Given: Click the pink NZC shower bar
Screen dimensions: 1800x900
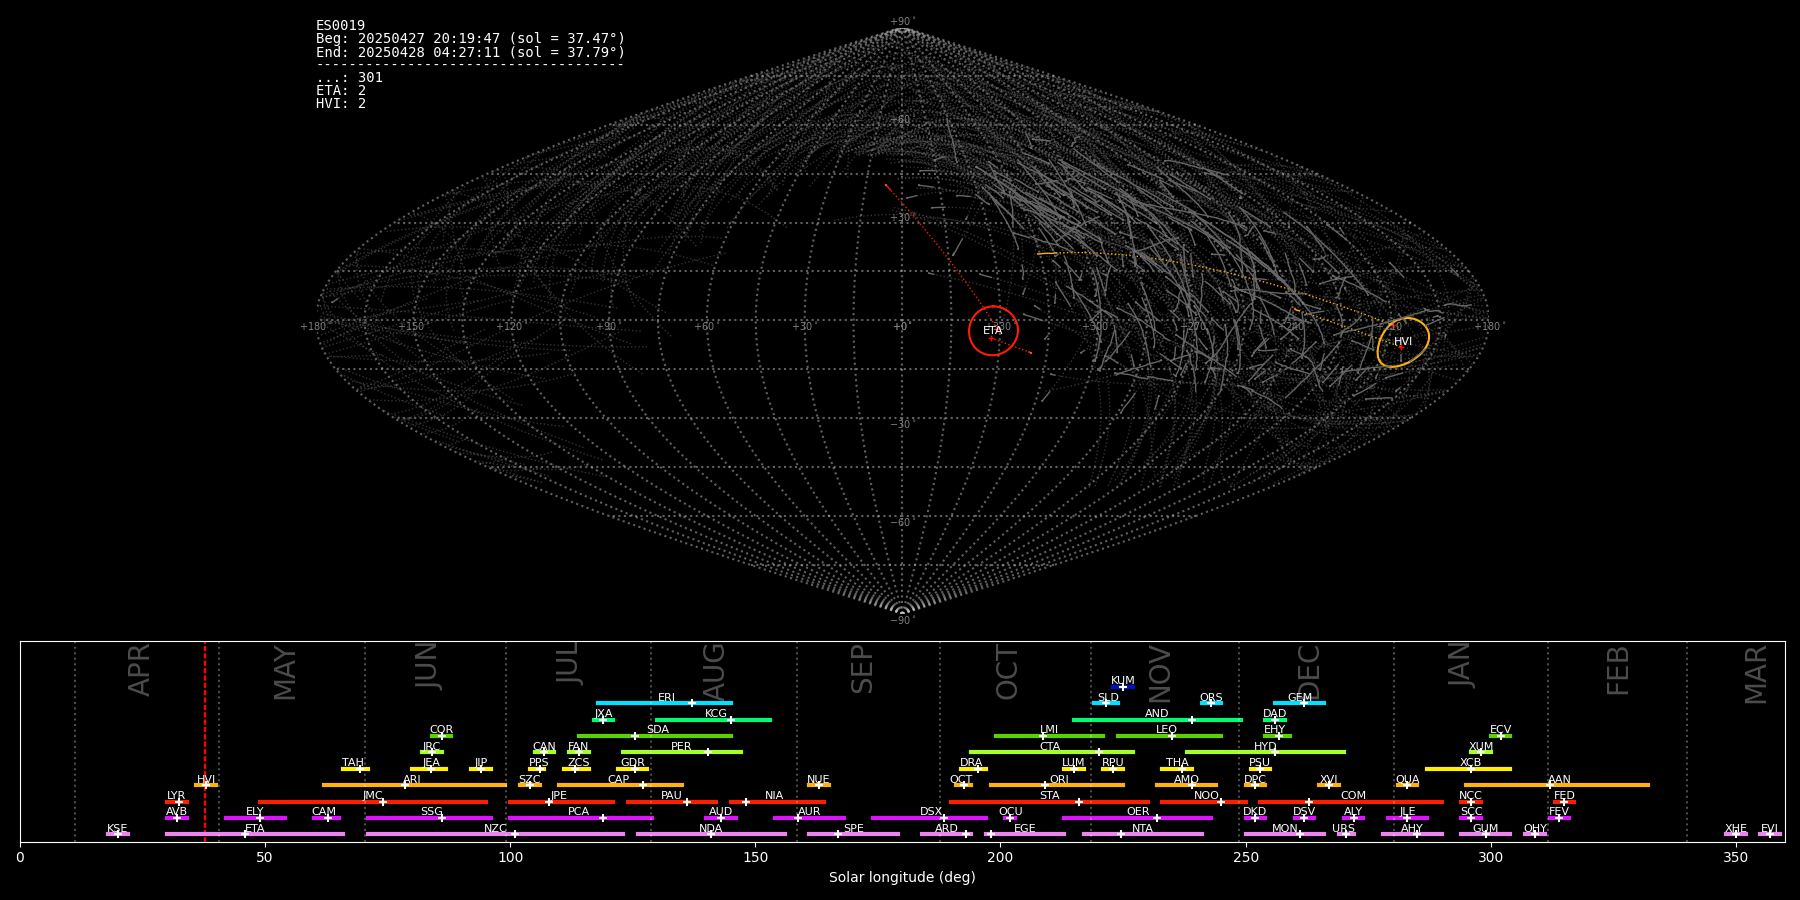Looking at the screenshot, I should pos(495,834).
